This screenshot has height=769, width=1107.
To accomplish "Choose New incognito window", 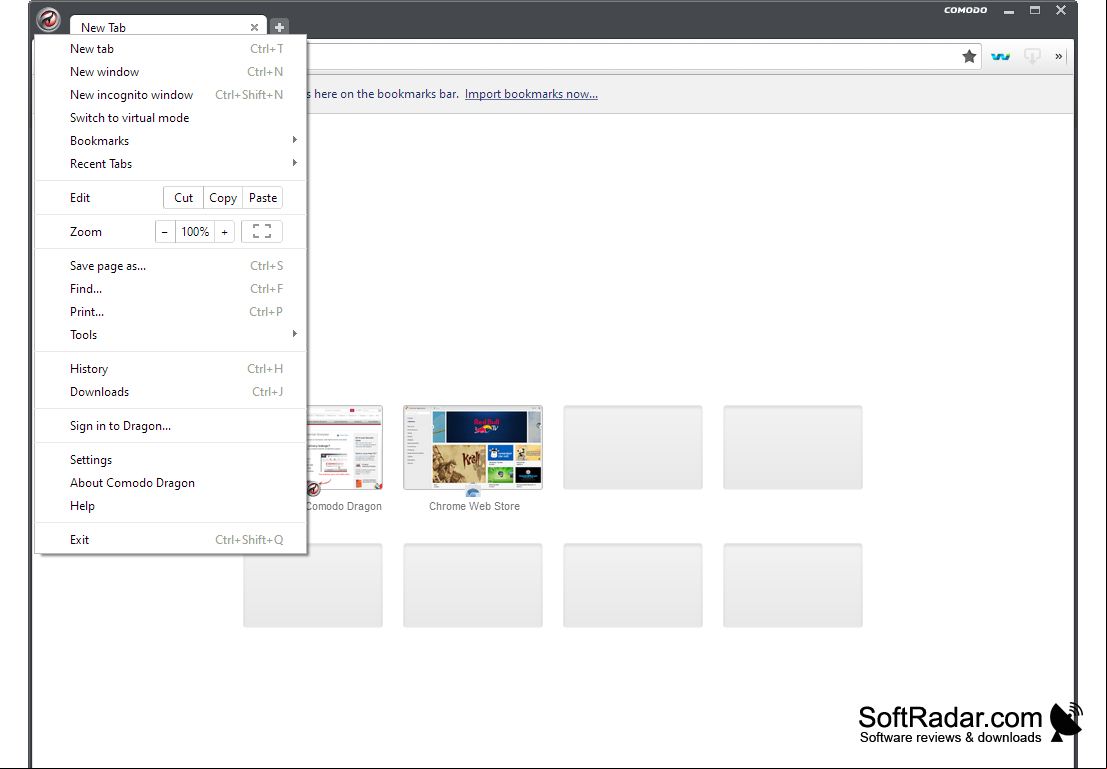I will pos(171,95).
